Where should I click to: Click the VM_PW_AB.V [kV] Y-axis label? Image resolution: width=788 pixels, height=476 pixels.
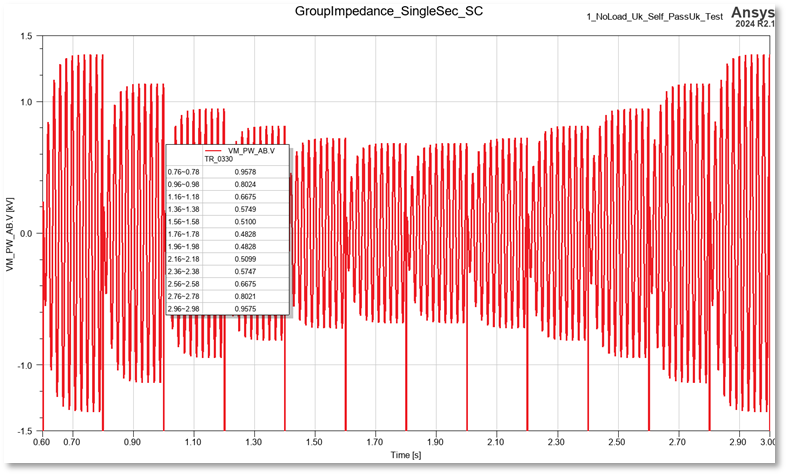pos(10,235)
